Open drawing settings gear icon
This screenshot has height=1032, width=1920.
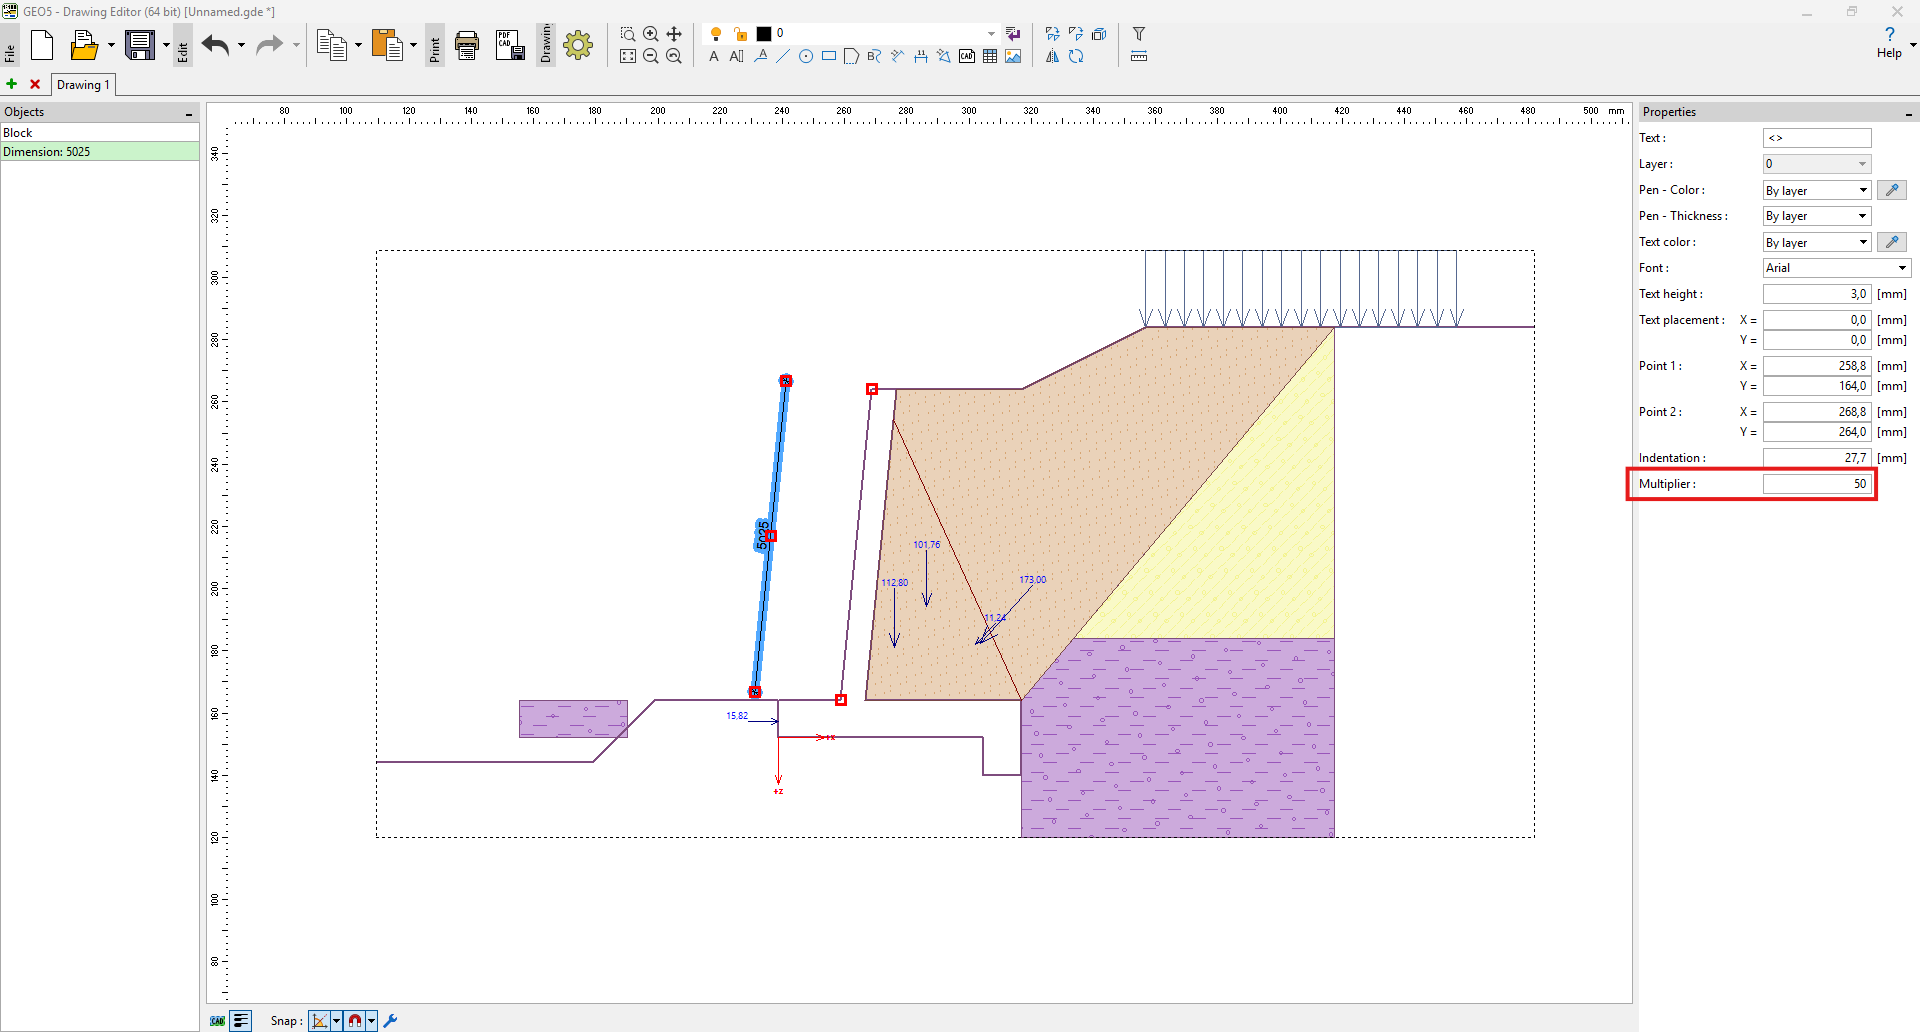click(578, 45)
